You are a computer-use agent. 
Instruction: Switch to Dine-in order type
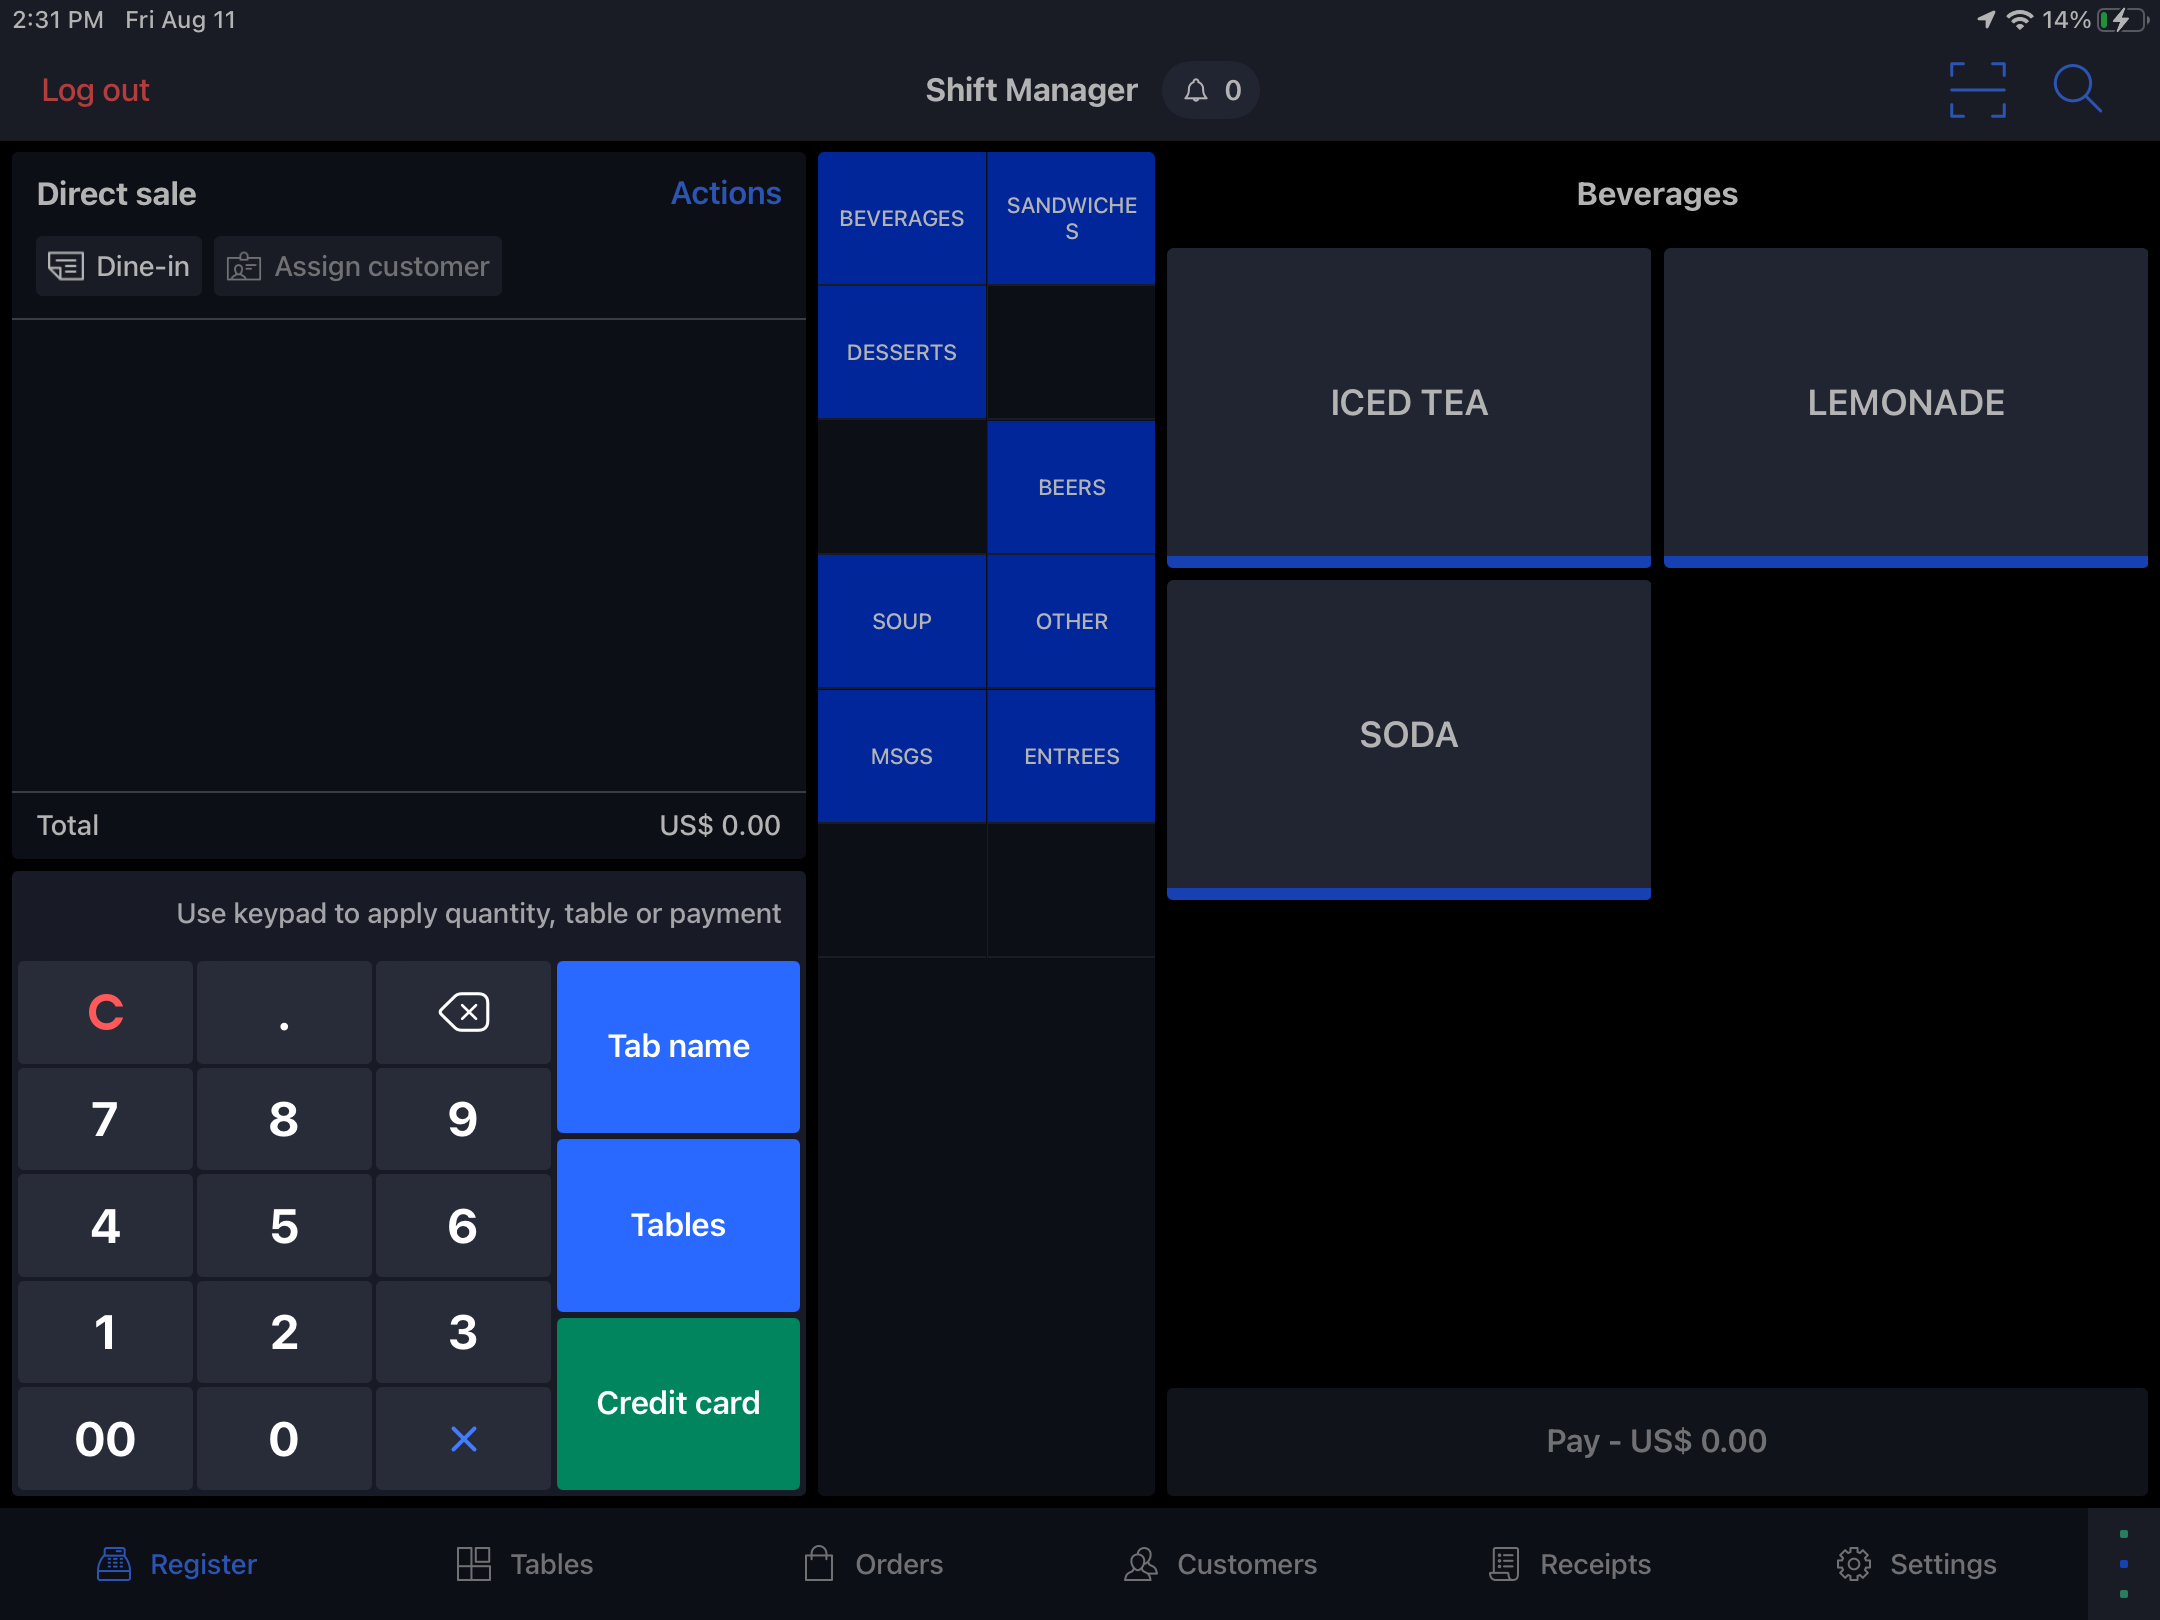pos(119,266)
